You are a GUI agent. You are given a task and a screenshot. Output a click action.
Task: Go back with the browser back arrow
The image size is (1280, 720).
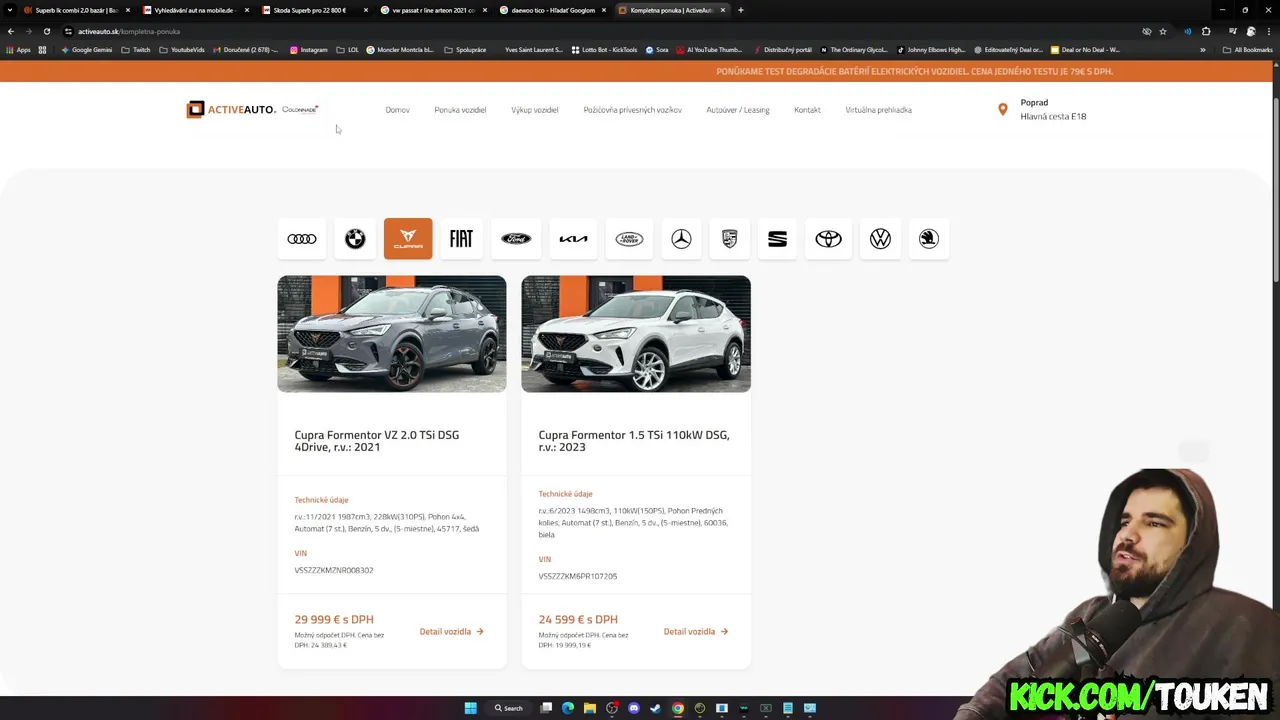pos(11,31)
